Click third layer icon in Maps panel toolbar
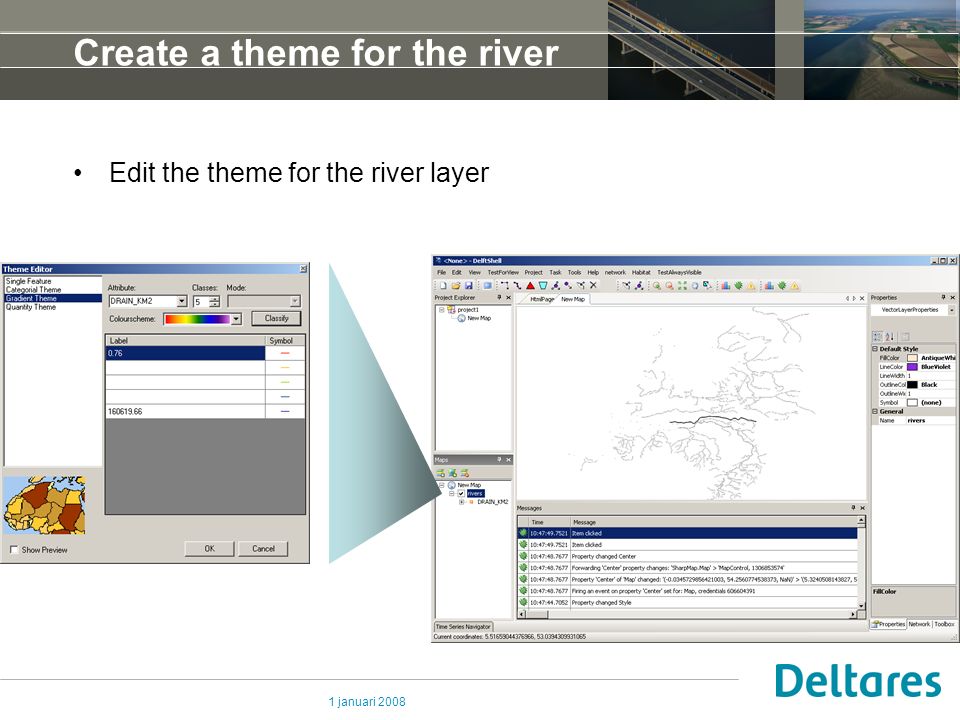 [x=465, y=473]
